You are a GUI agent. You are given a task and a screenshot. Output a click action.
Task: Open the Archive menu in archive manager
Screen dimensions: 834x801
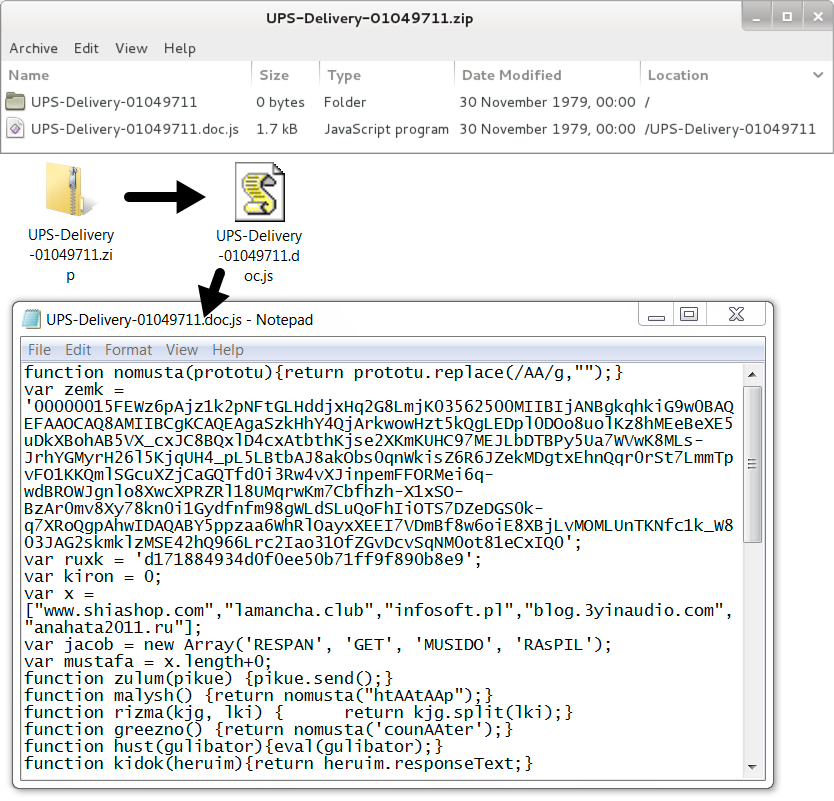click(34, 48)
